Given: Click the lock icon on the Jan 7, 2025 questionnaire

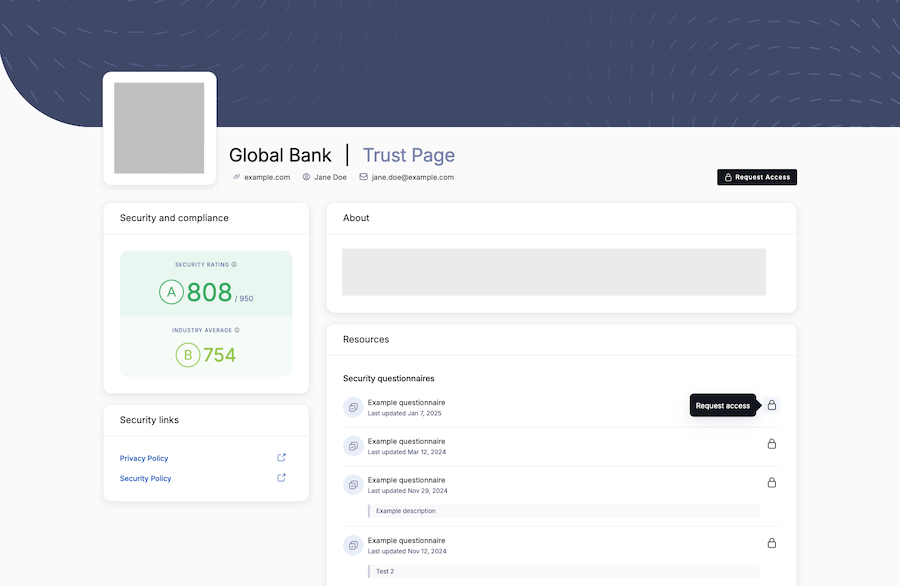Looking at the screenshot, I should [x=771, y=405].
